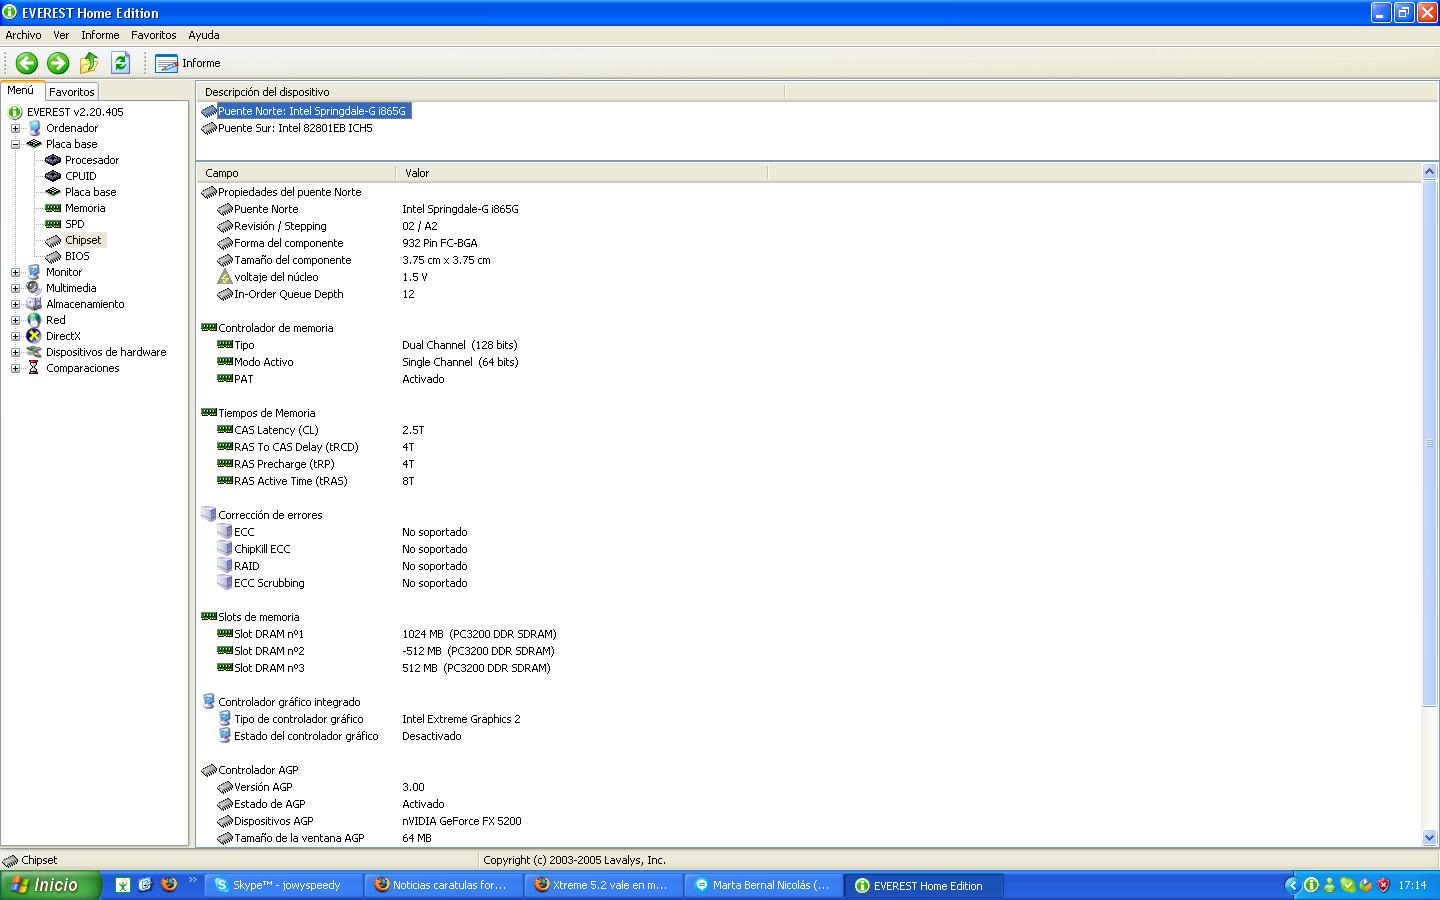Click the Procesador chip icon
The height and width of the screenshot is (900, 1440).
pyautogui.click(x=53, y=160)
